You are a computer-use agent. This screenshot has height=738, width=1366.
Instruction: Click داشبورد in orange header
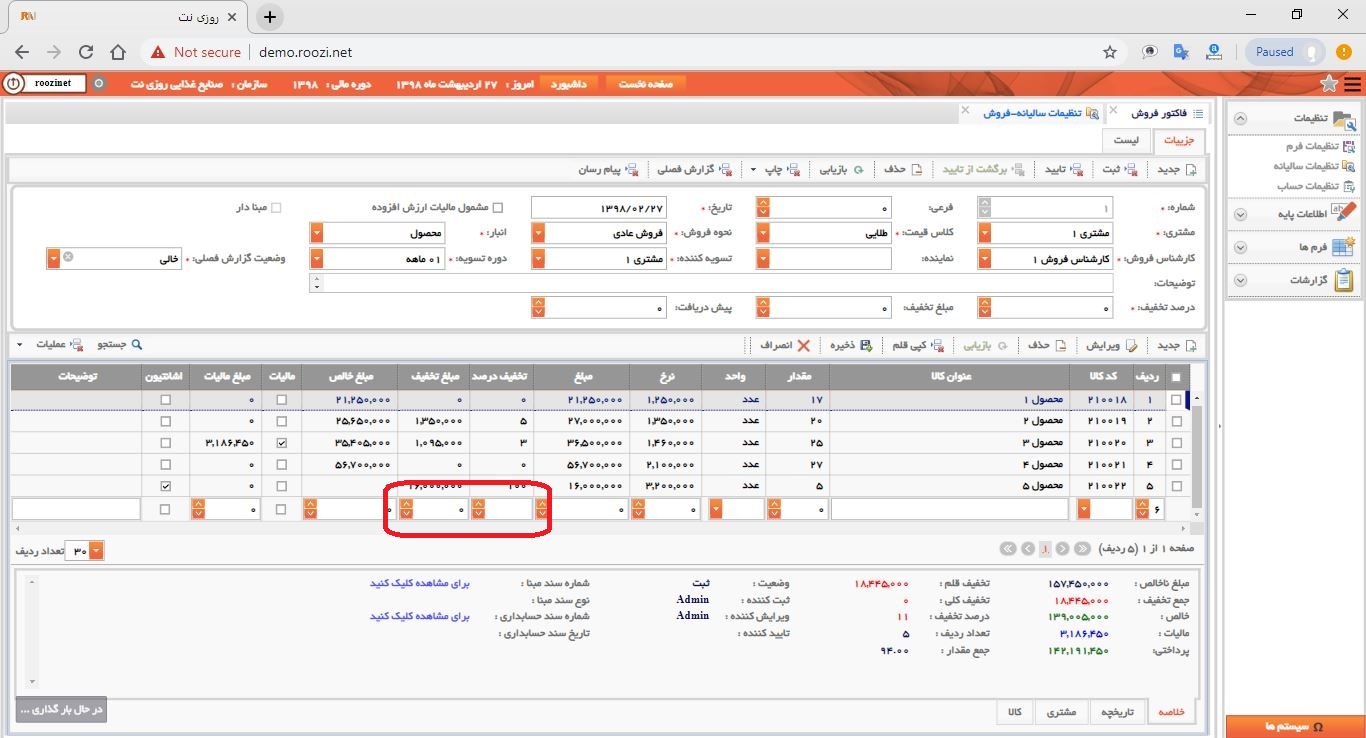(570, 84)
